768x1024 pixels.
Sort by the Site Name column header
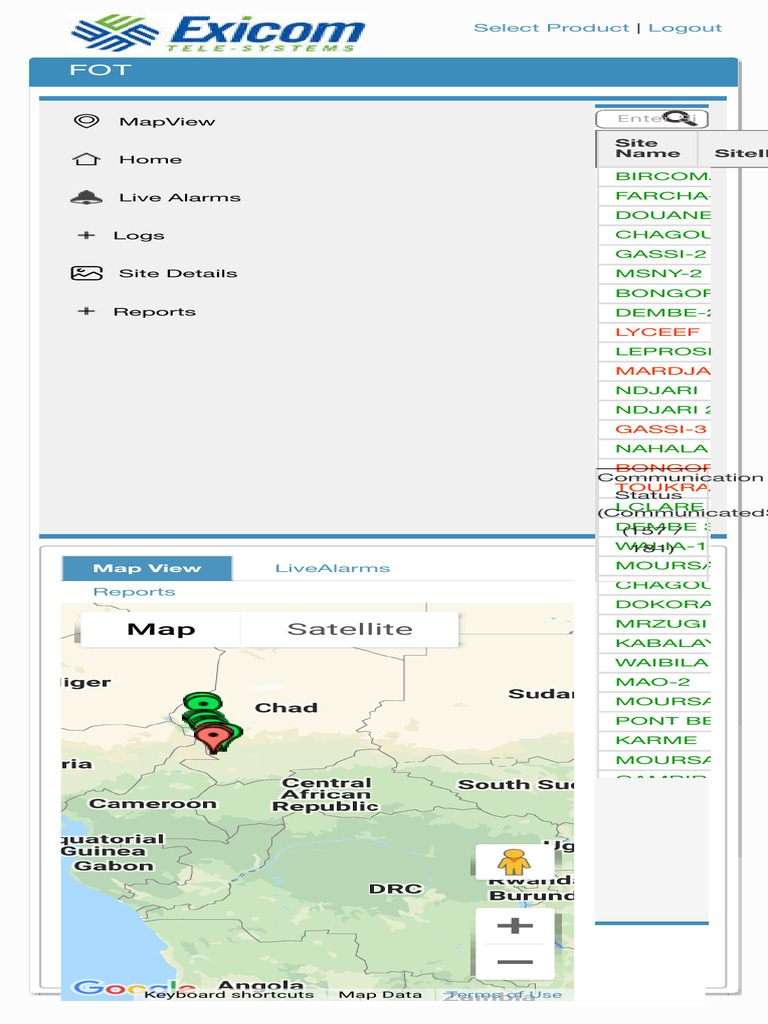647,148
